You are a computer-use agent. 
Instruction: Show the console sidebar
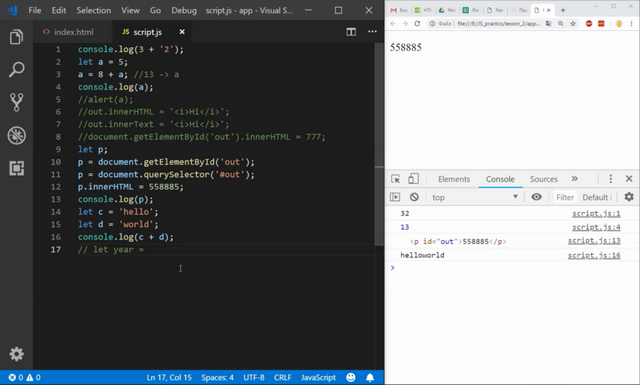tap(395, 197)
